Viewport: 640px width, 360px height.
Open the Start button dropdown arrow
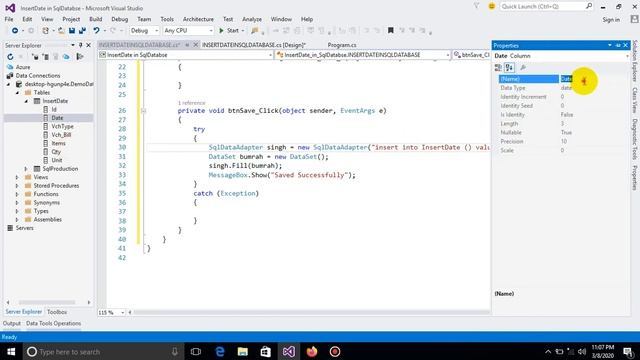(x=243, y=31)
